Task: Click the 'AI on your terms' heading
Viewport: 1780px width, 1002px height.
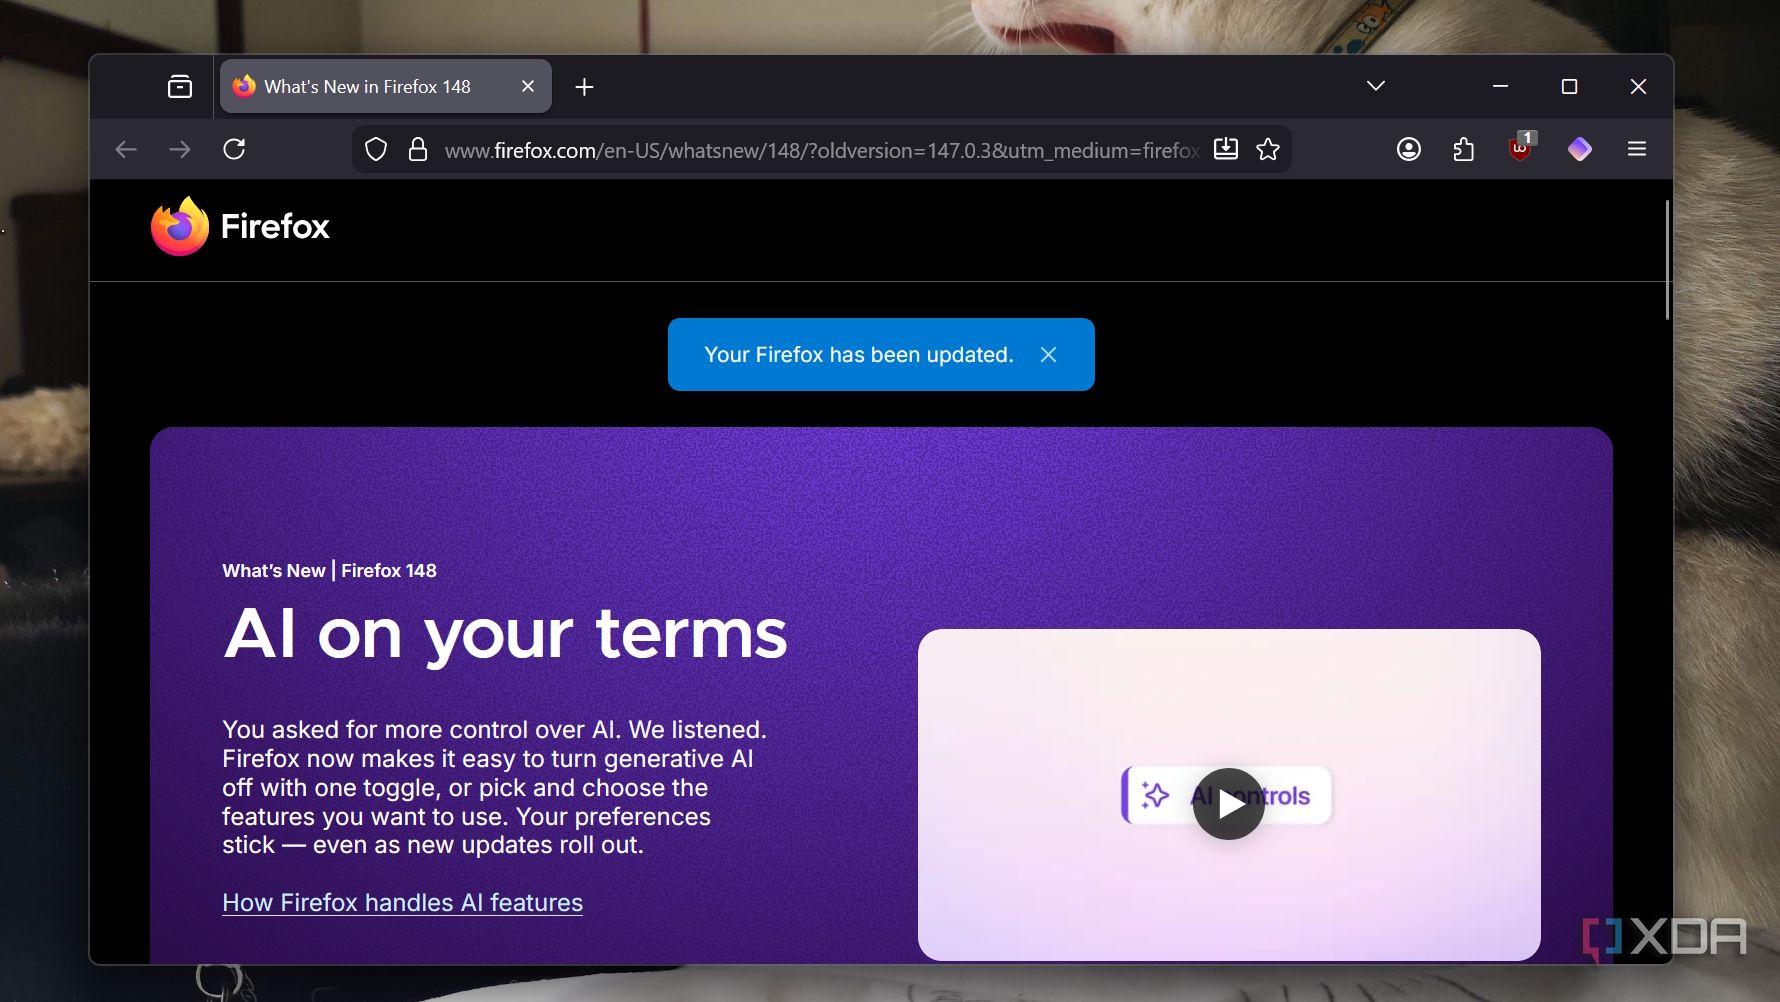Action: click(506, 635)
